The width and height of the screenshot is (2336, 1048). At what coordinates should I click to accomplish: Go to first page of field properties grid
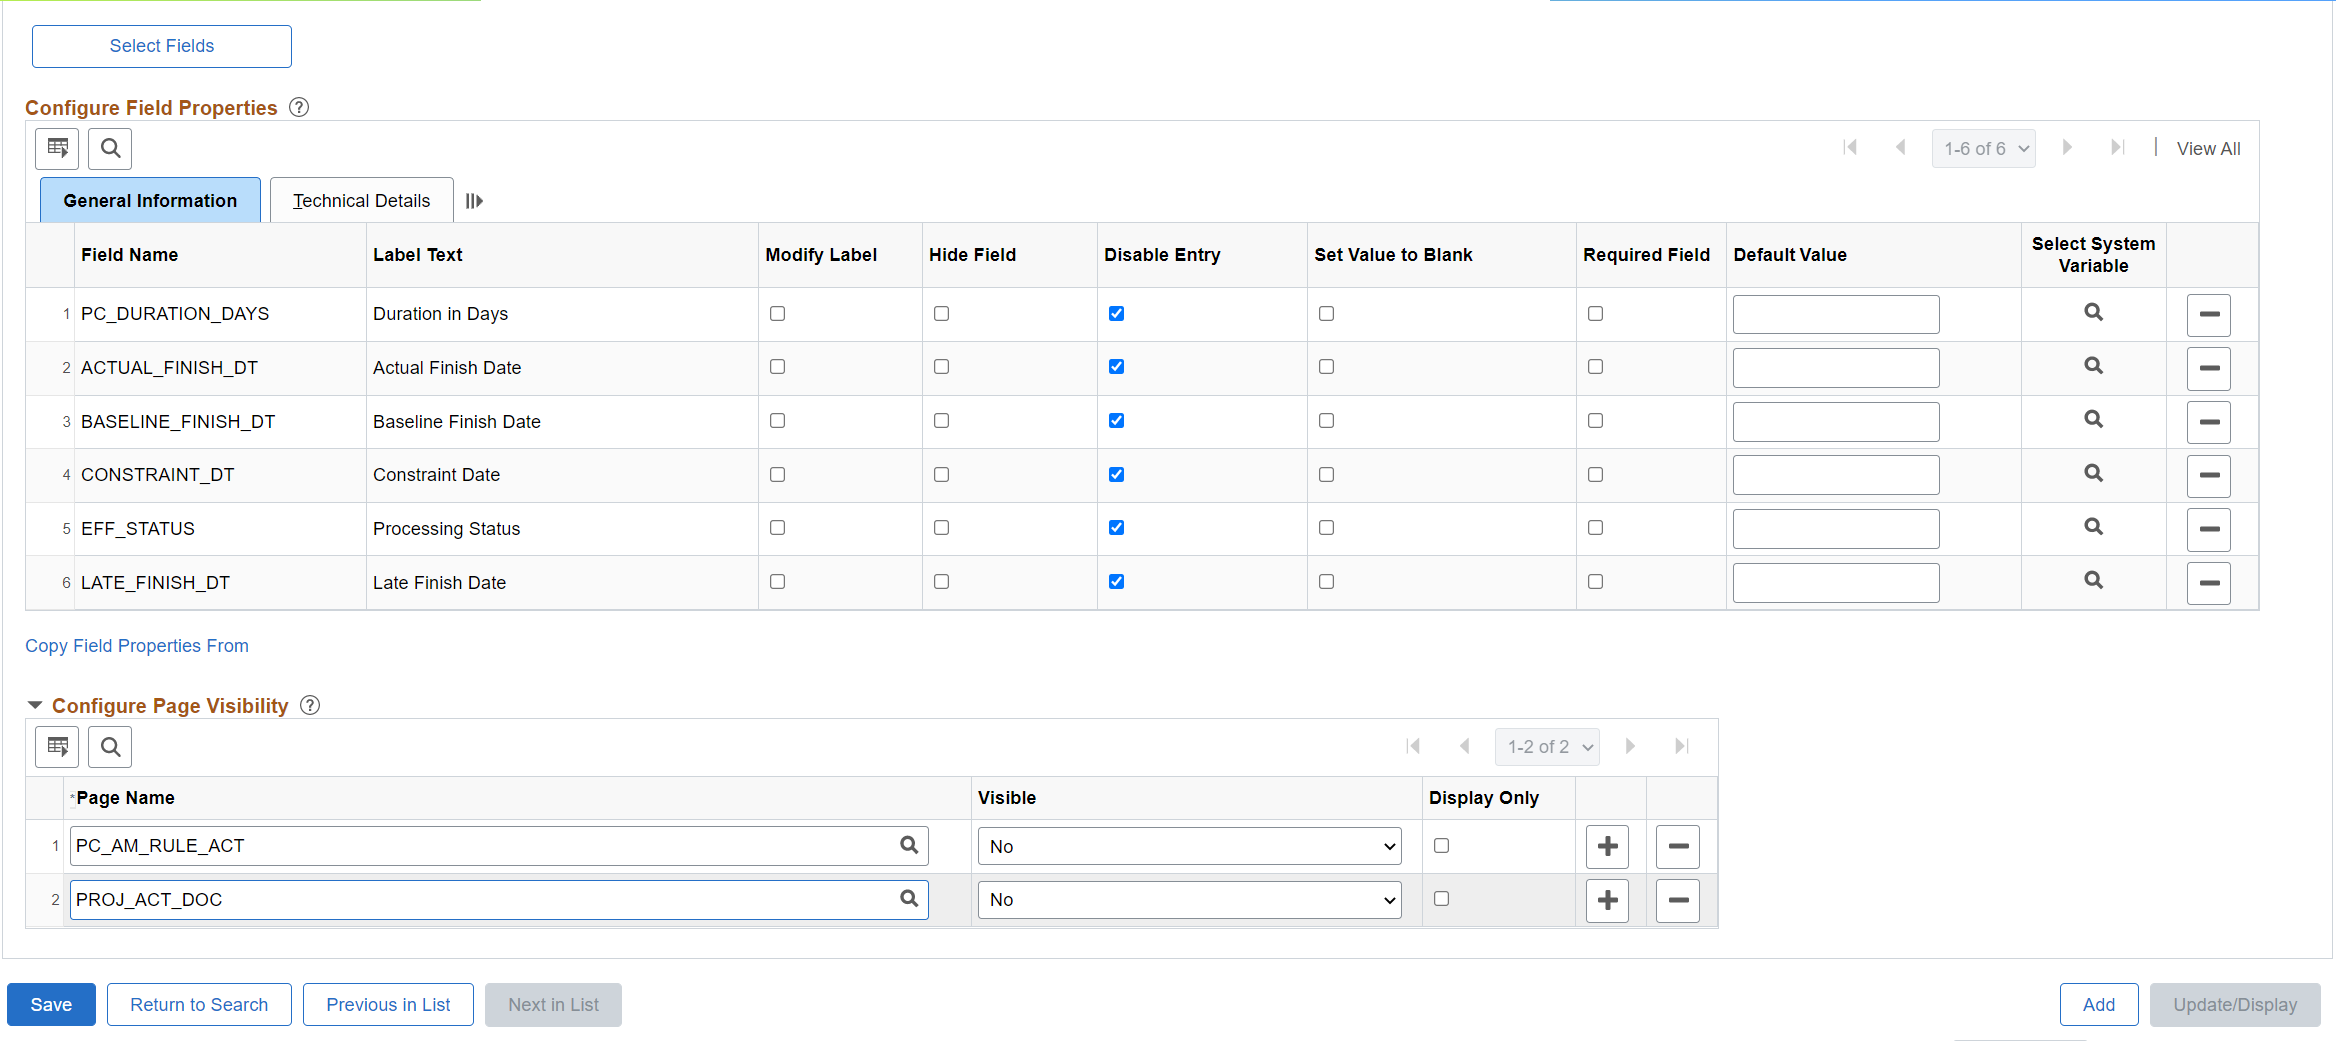pos(1850,148)
